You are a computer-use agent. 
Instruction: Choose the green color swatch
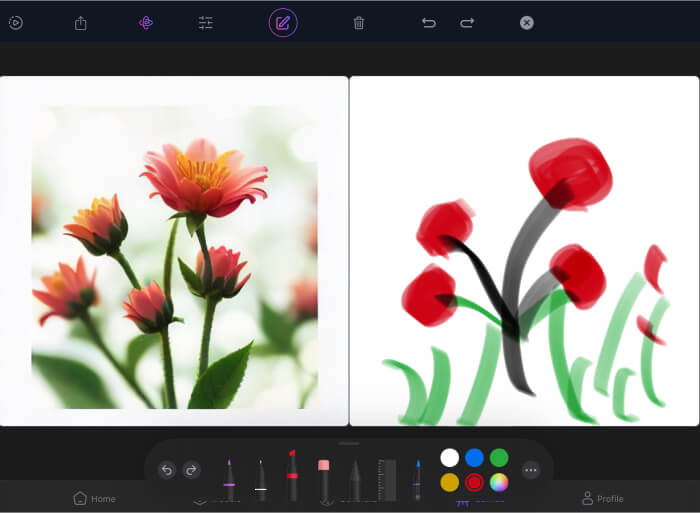tap(499, 457)
